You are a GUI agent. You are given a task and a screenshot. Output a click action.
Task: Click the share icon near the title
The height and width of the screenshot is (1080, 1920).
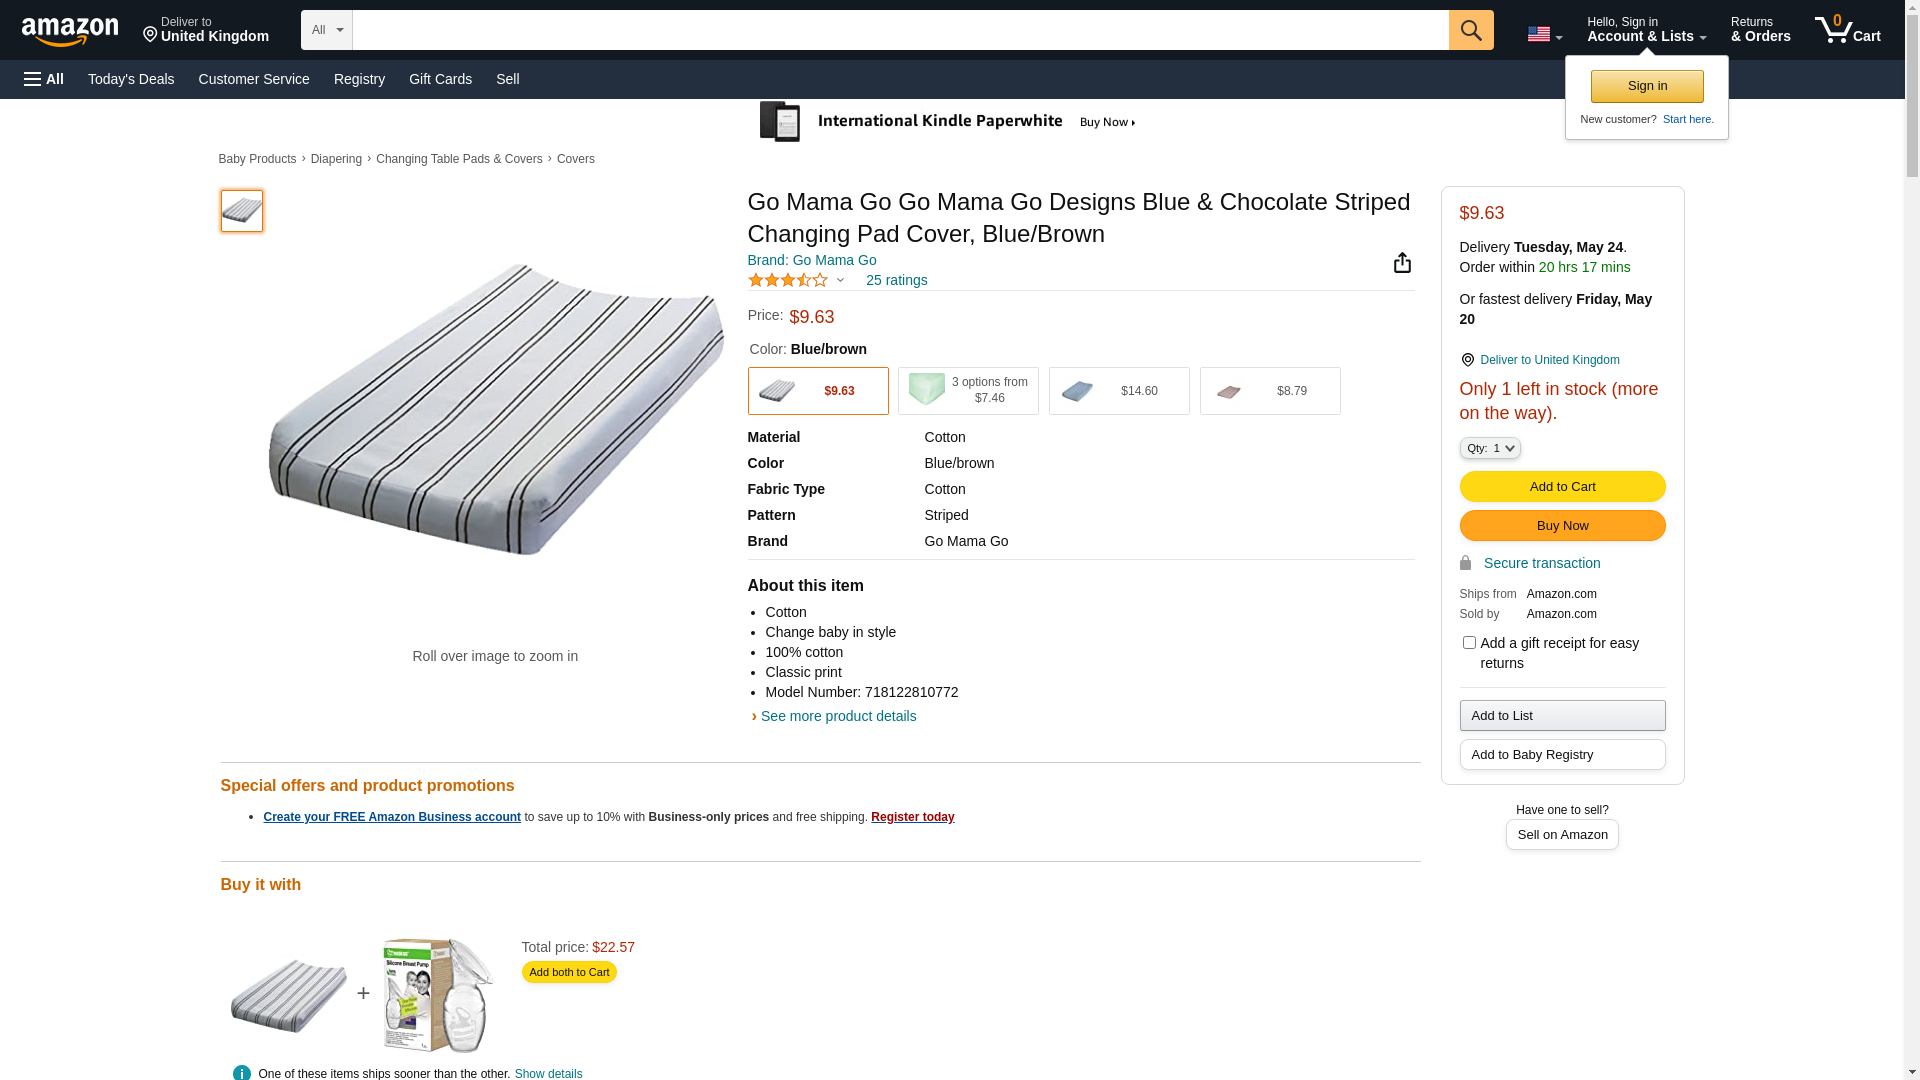[x=1402, y=263]
